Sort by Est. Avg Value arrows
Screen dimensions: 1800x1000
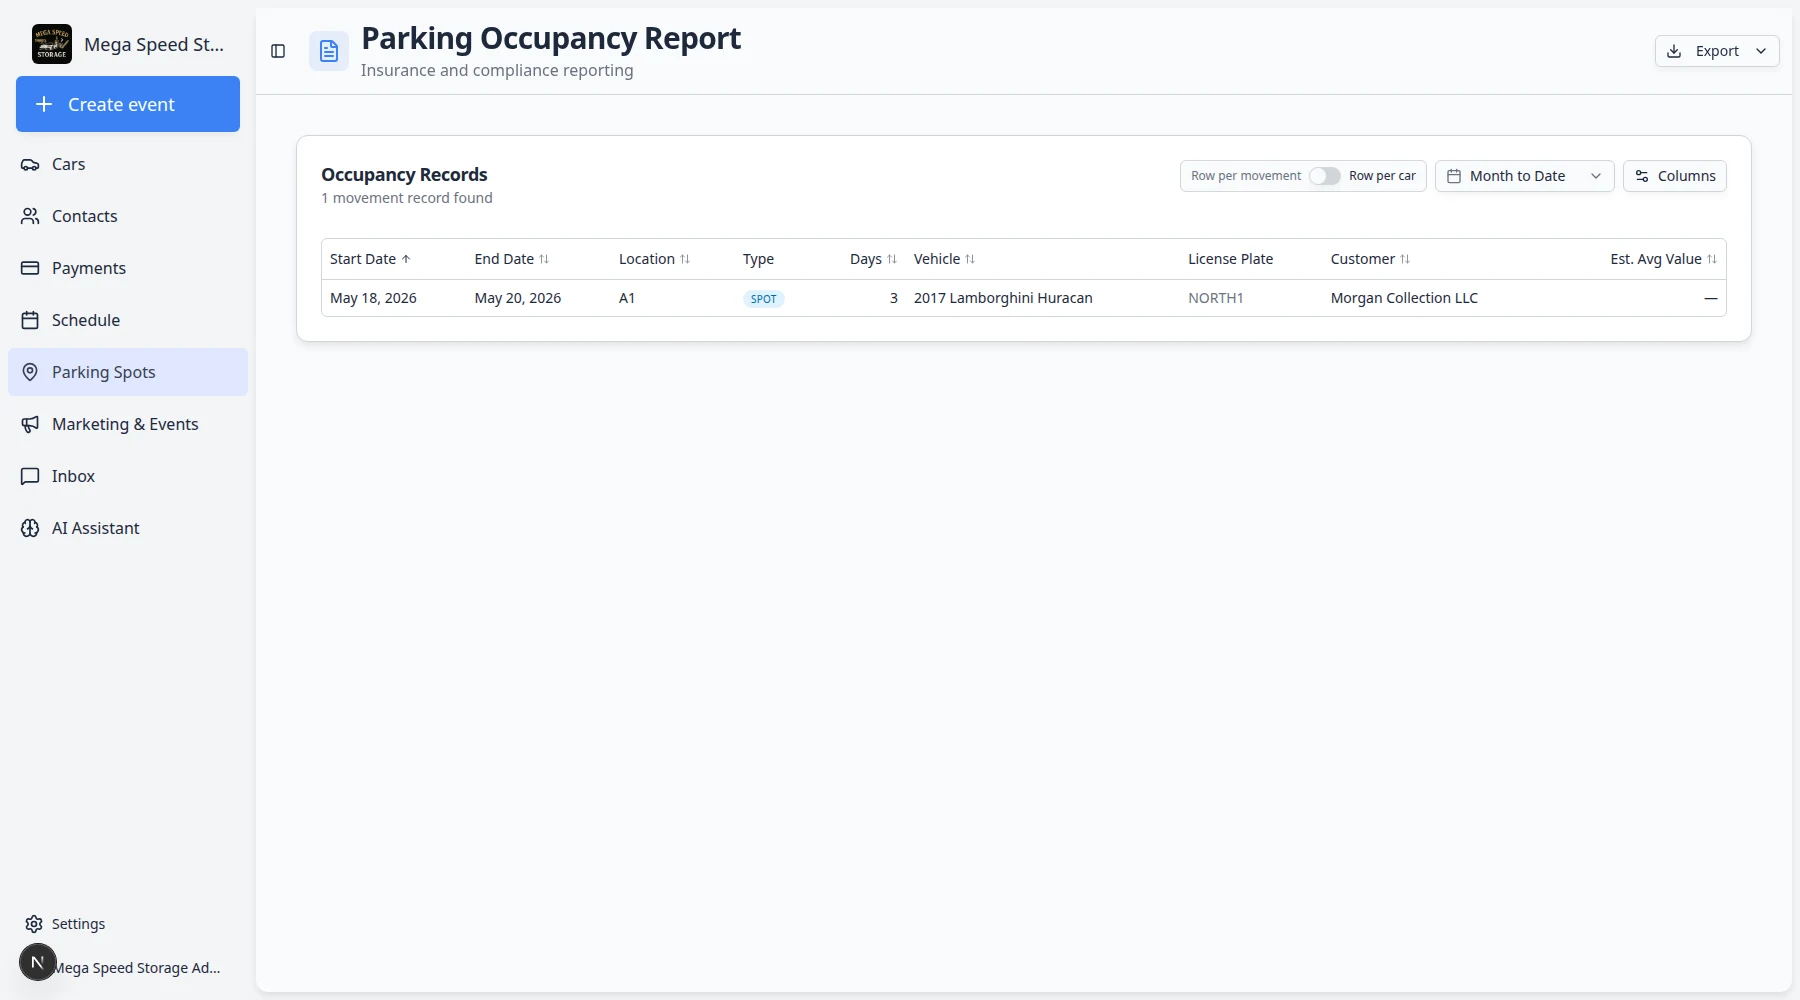(1712, 259)
